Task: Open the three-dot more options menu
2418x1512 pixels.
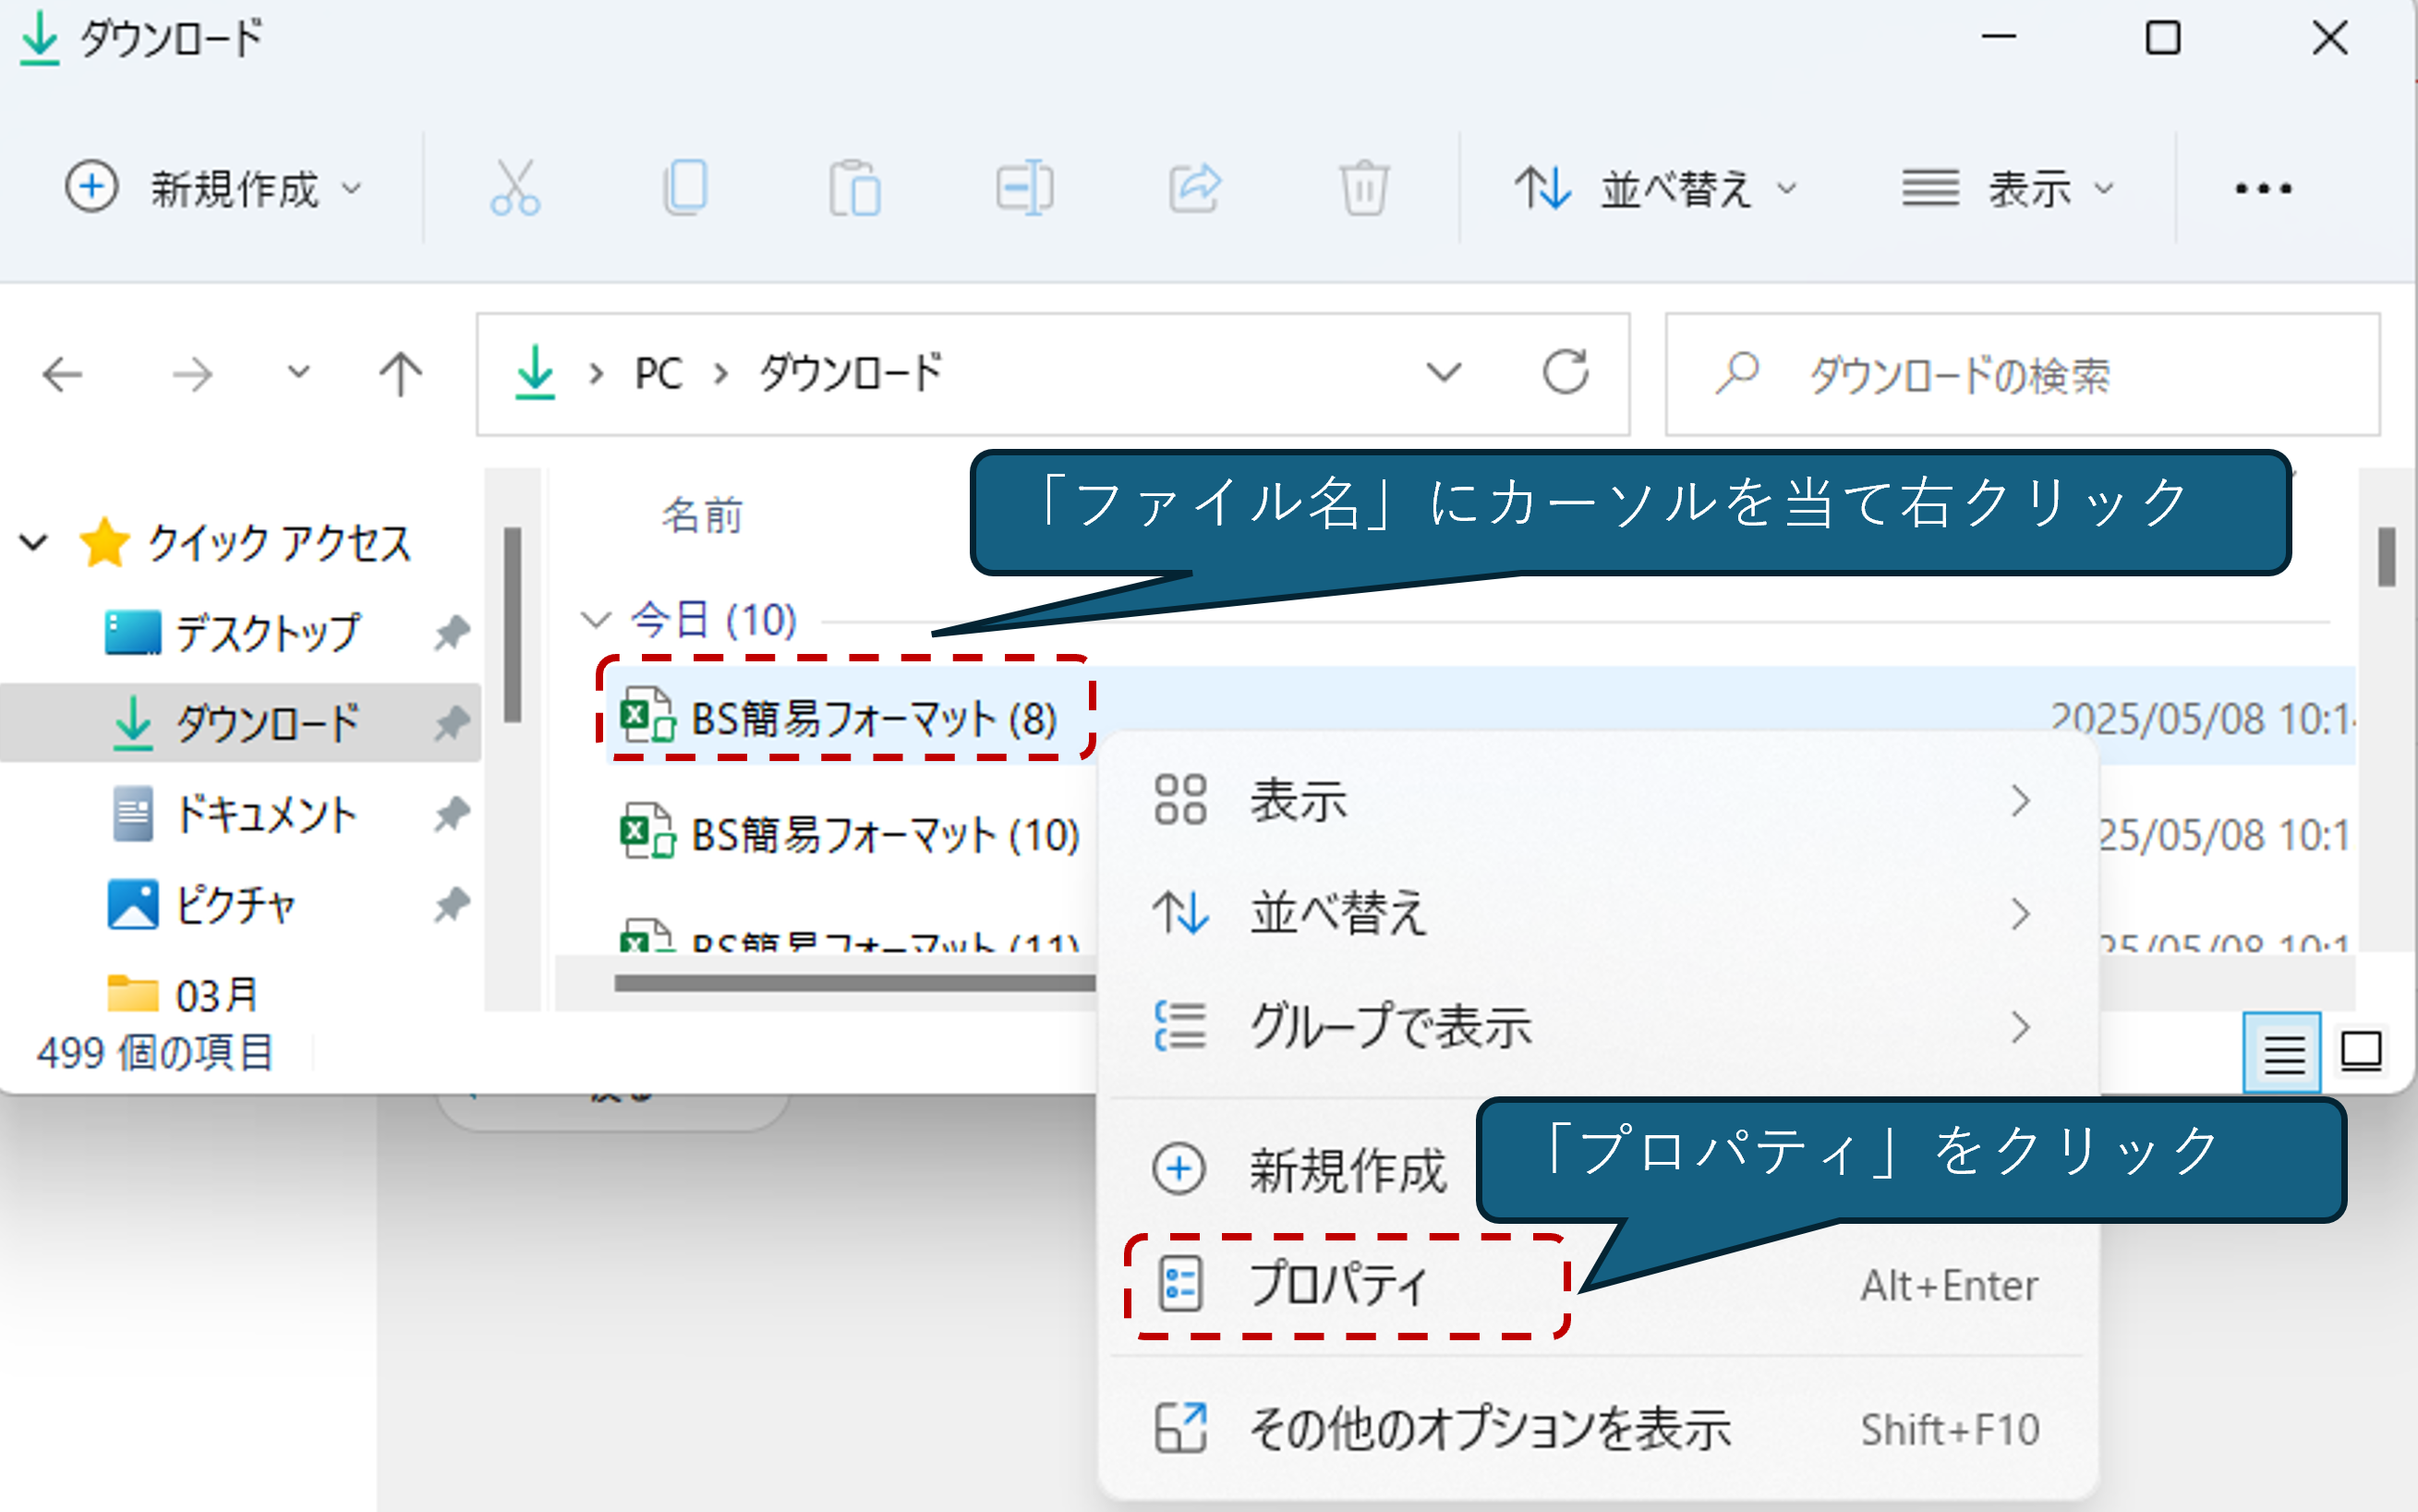Action: (x=2263, y=188)
